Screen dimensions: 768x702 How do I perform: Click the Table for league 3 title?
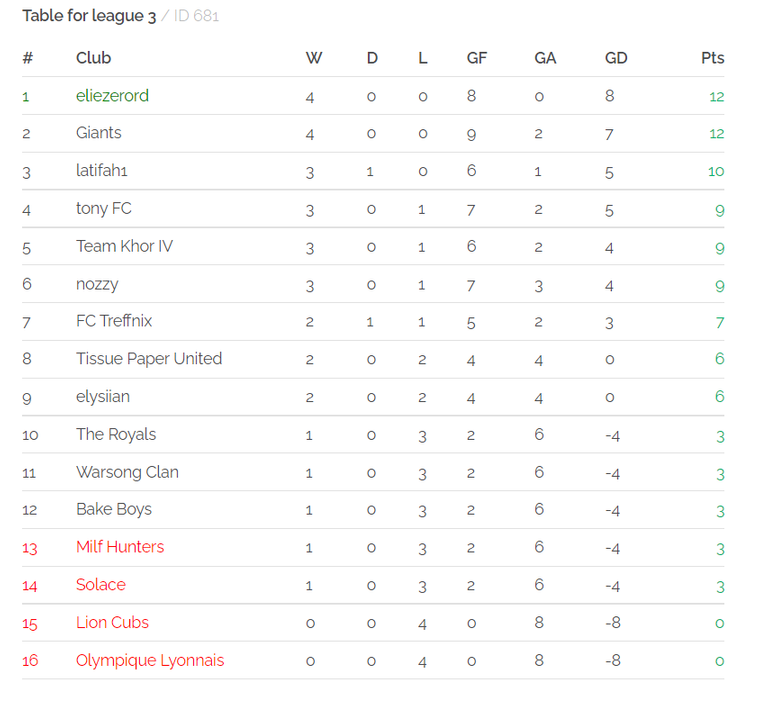click(x=89, y=16)
